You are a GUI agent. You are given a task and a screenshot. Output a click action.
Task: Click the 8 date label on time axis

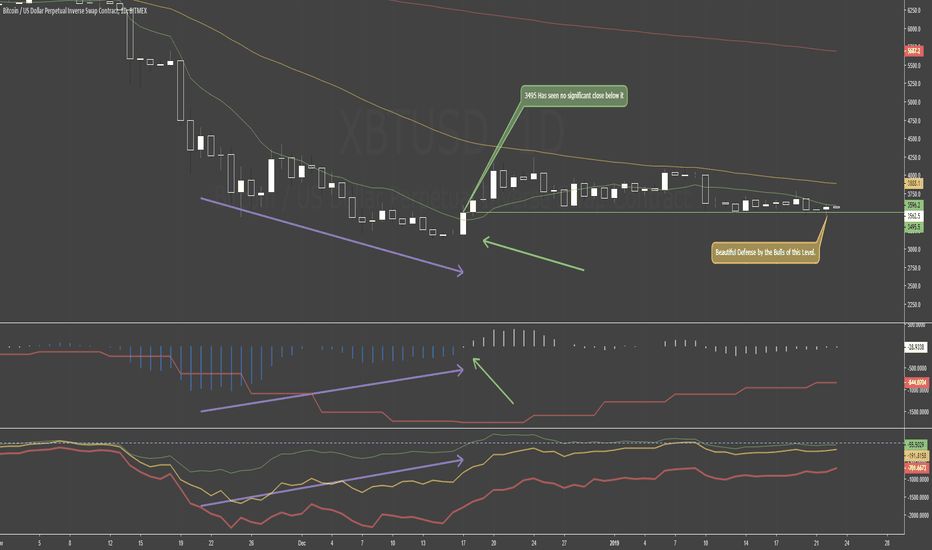pyautogui.click(x=70, y=543)
